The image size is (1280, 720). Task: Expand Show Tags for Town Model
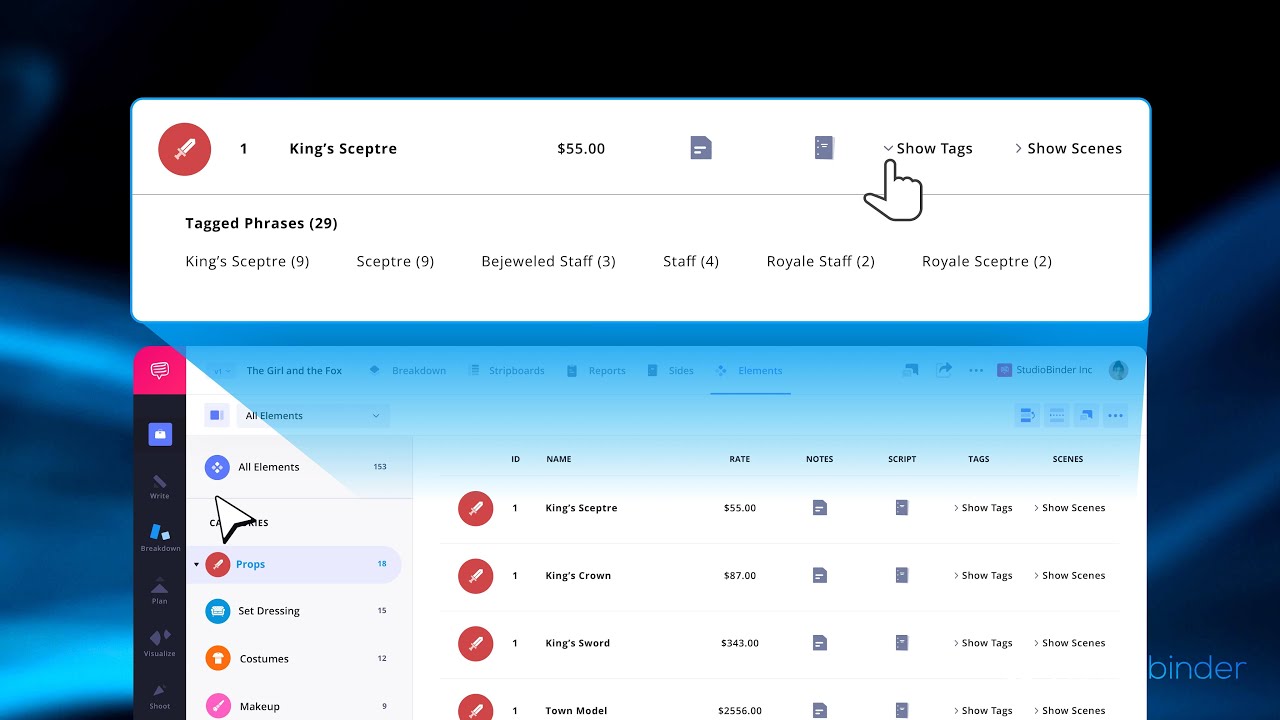pos(983,710)
